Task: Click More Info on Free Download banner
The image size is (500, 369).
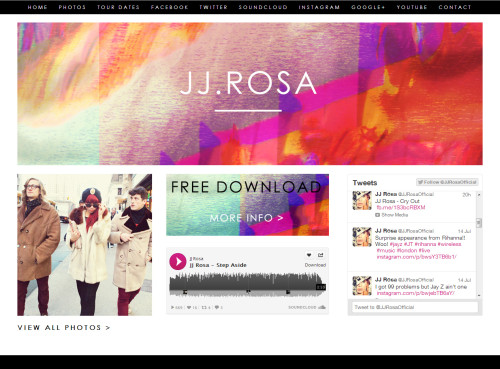Action: (x=246, y=218)
